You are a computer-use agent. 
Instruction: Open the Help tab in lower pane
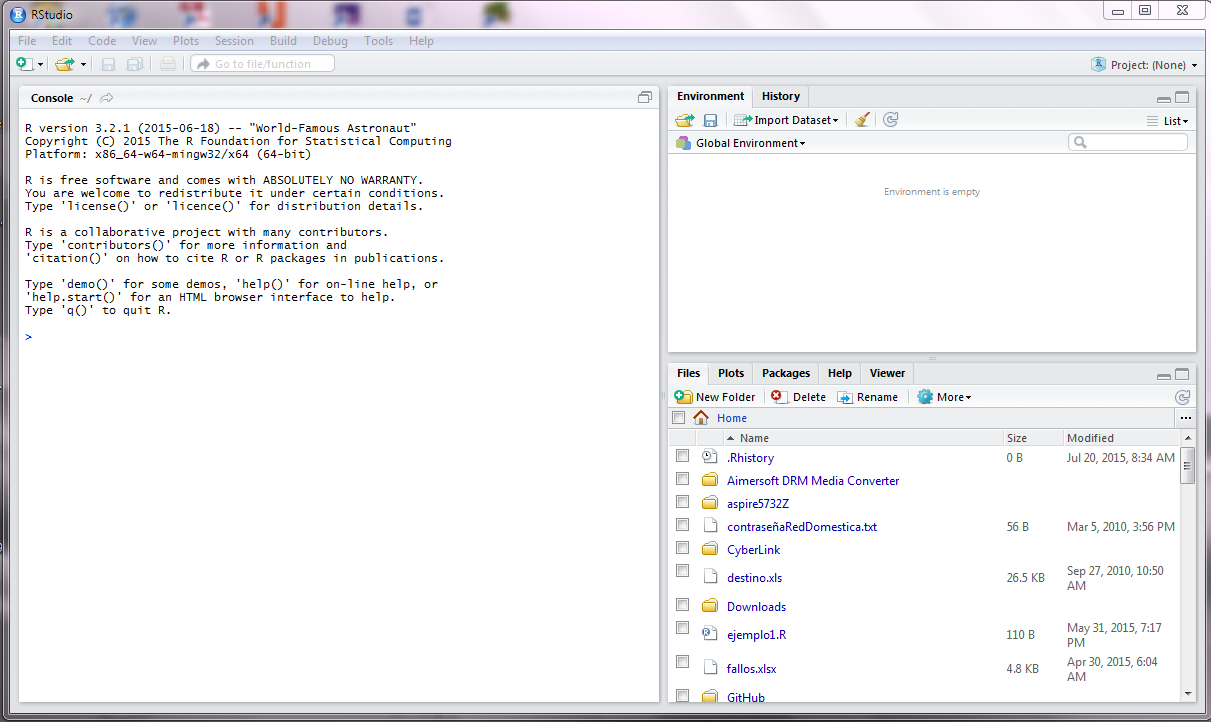point(840,373)
